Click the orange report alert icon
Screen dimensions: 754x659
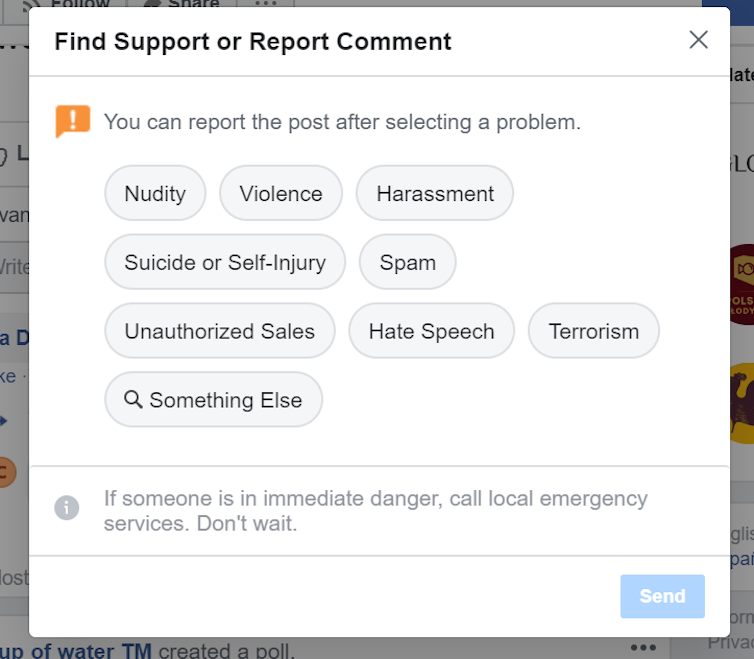point(73,121)
